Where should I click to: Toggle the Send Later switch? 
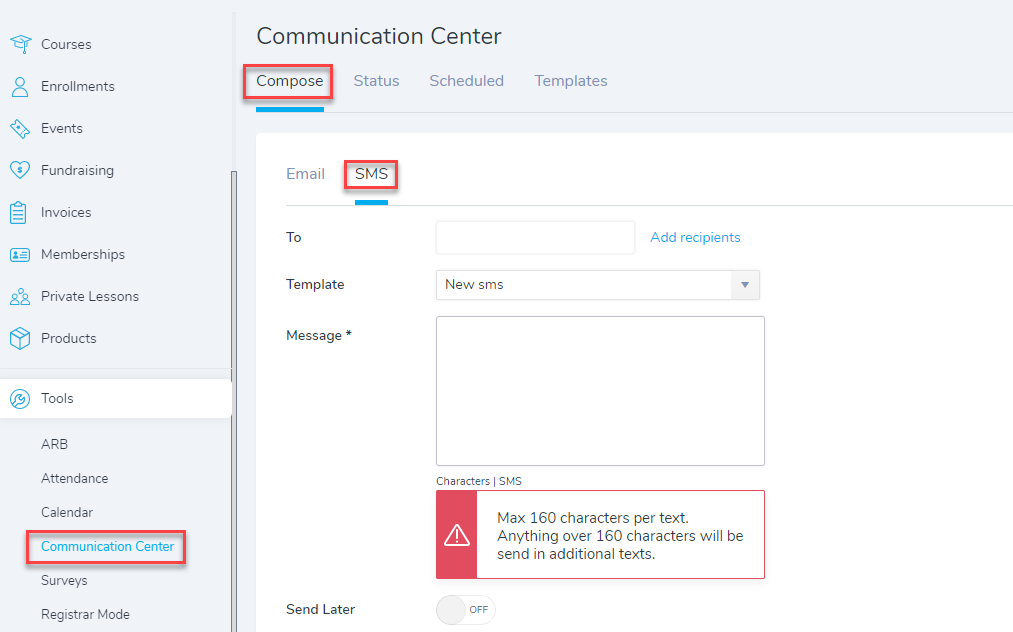(x=466, y=609)
